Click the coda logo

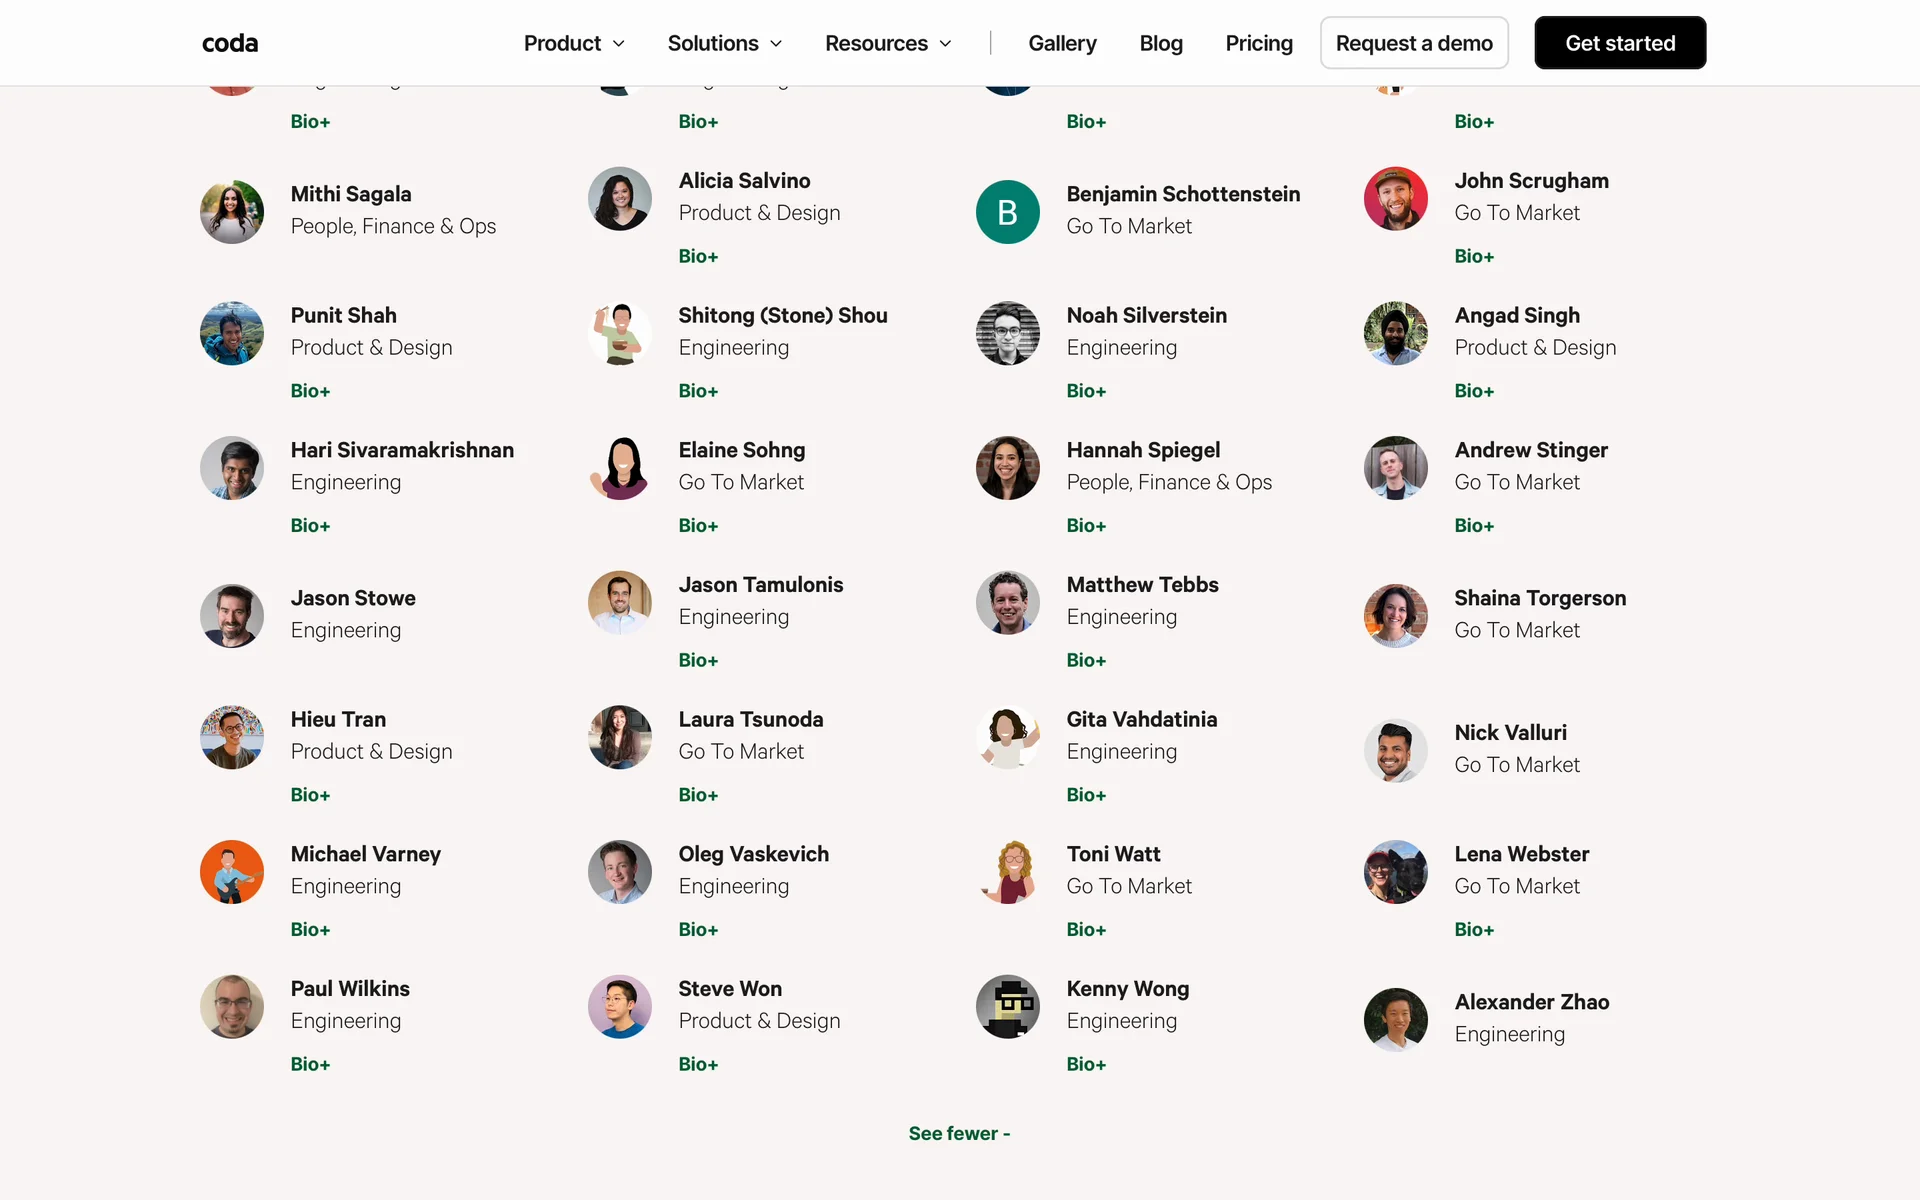tap(230, 43)
